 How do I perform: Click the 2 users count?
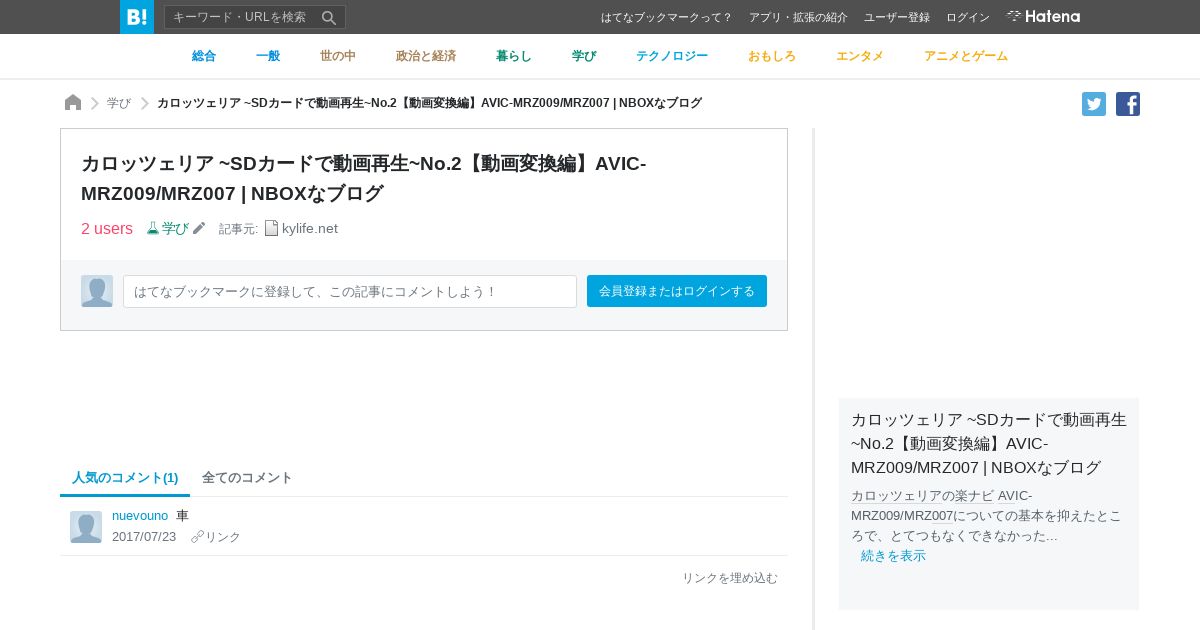(x=107, y=228)
